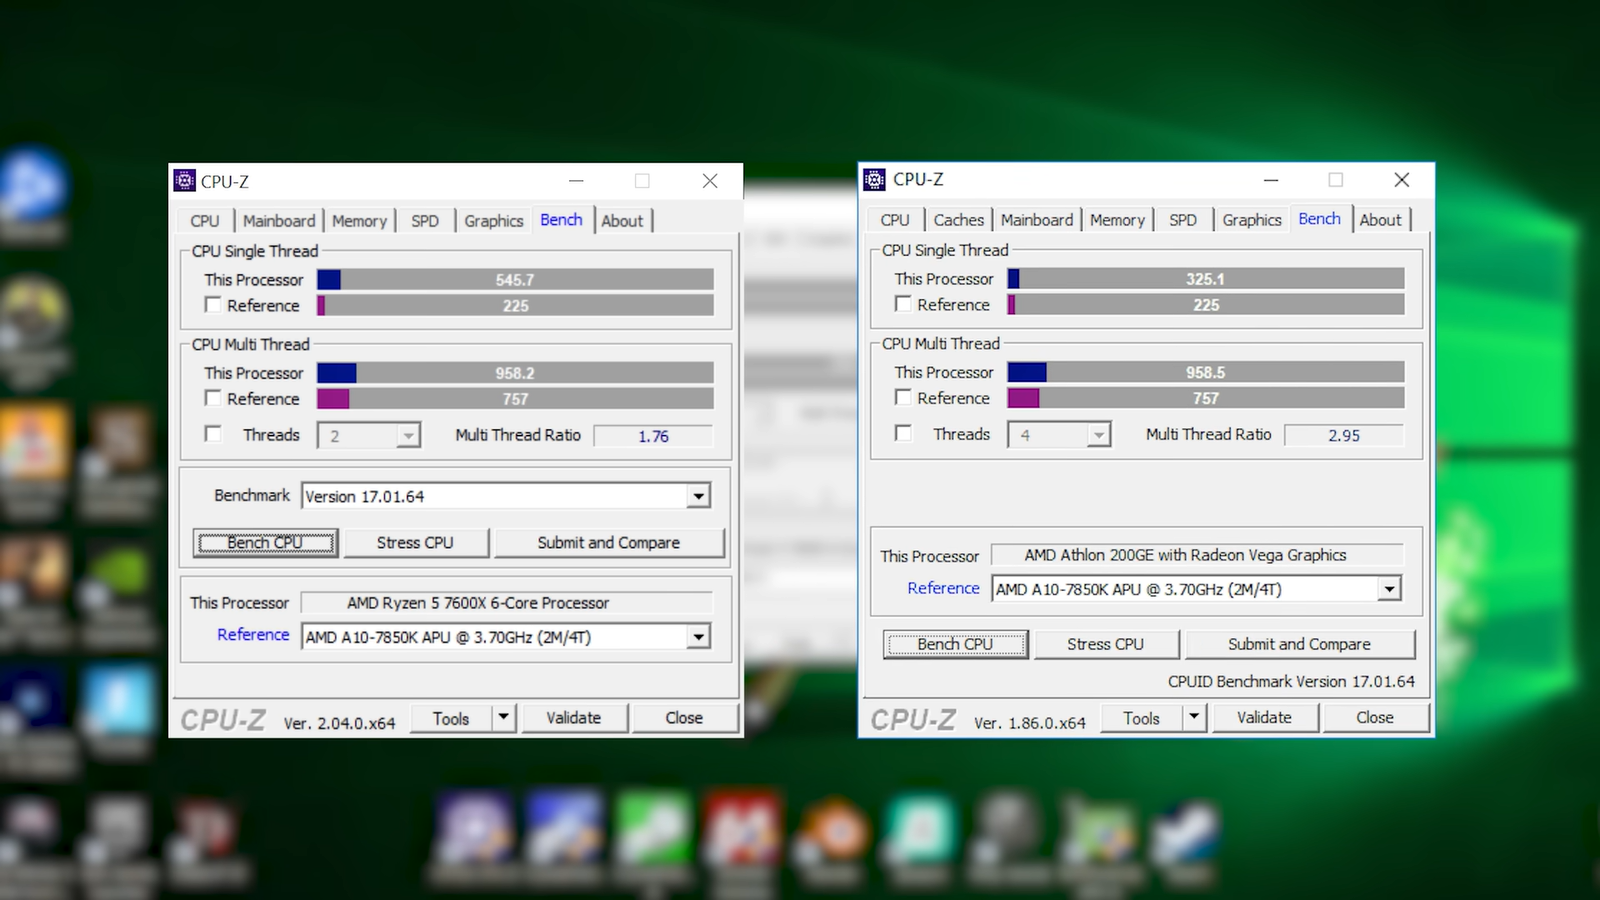The width and height of the screenshot is (1600, 900).
Task: Click Stress CPU in the Athlon 200GE window
Action: (x=1105, y=644)
